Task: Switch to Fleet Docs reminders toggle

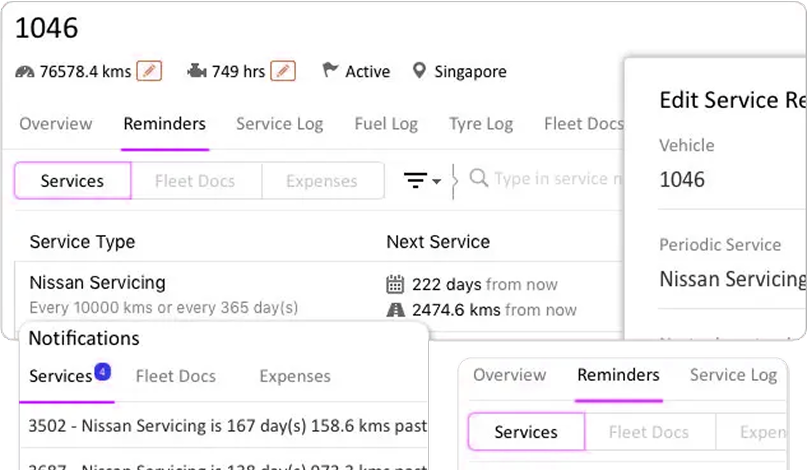Action: (195, 181)
